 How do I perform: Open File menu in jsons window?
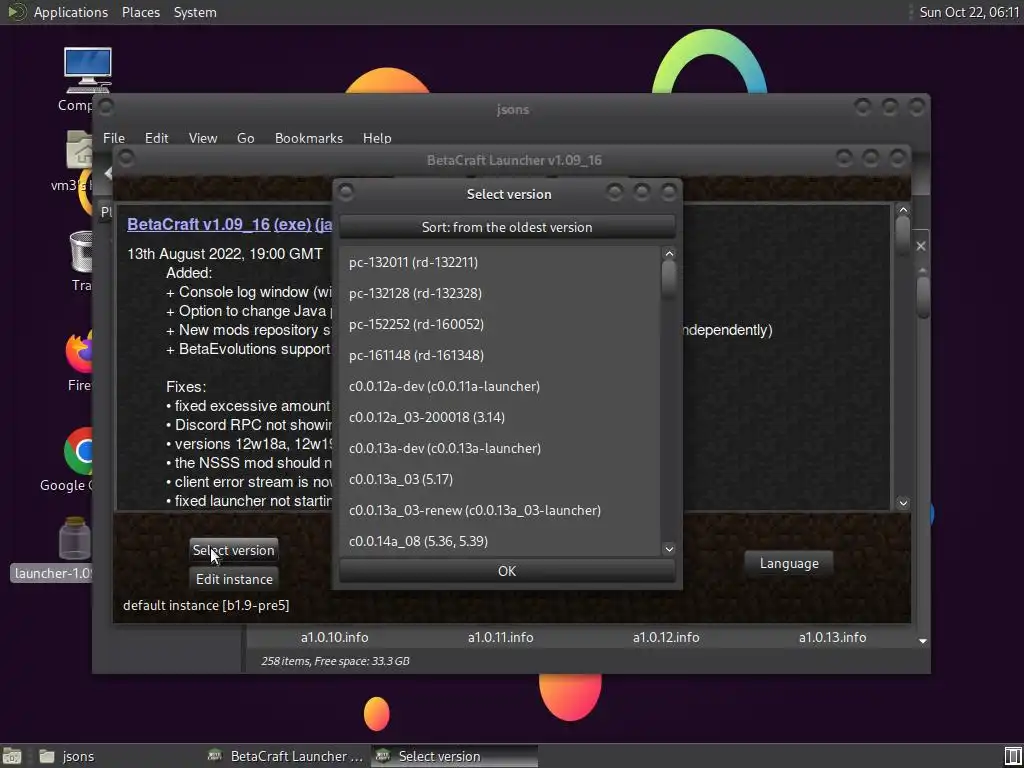click(114, 138)
